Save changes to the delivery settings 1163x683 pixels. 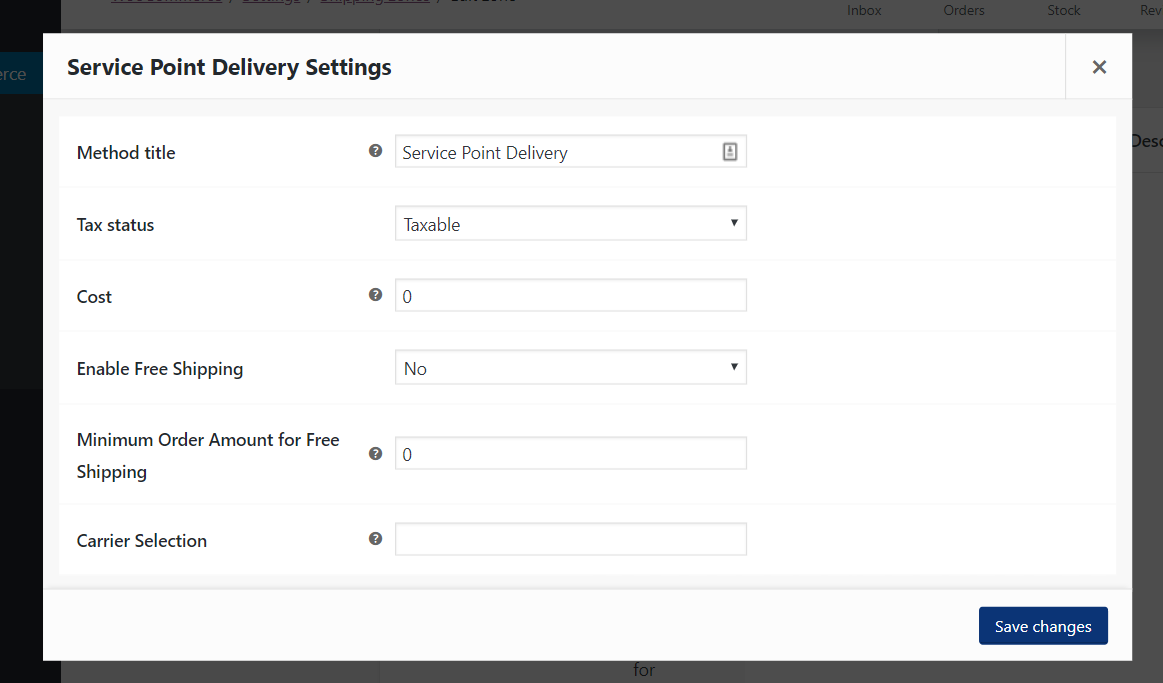tap(1043, 626)
